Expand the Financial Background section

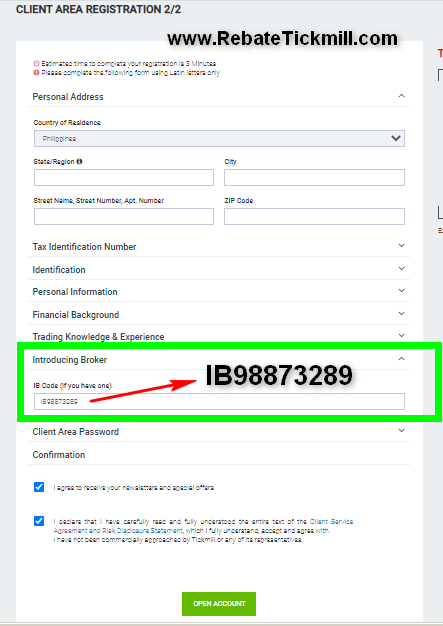click(219, 315)
